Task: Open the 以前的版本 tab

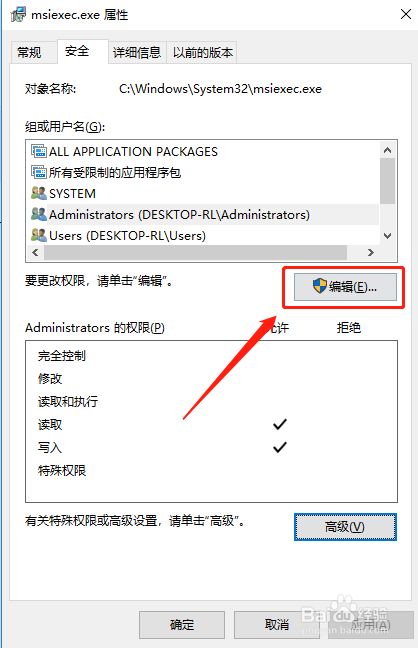Action: 202,52
